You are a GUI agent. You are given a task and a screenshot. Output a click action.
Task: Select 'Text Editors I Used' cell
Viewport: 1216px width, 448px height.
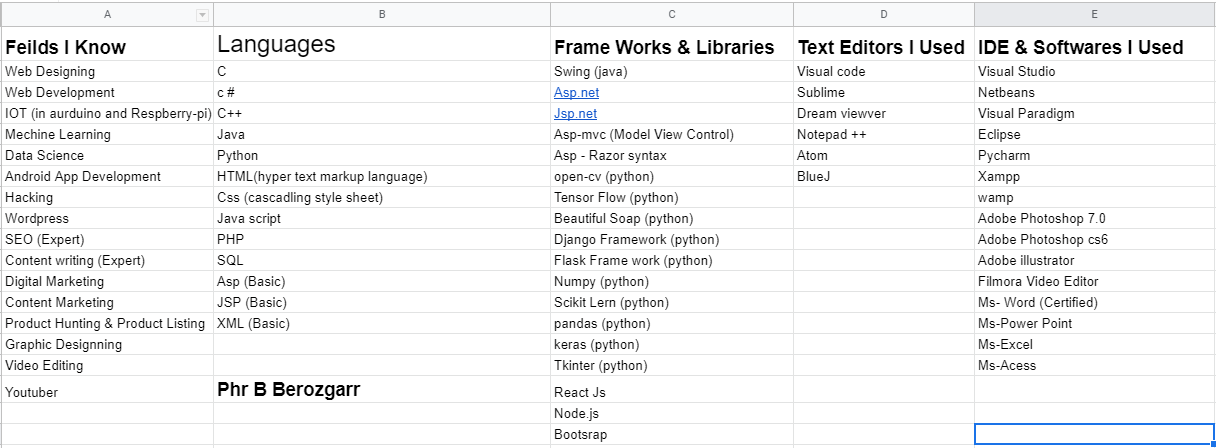coord(884,44)
